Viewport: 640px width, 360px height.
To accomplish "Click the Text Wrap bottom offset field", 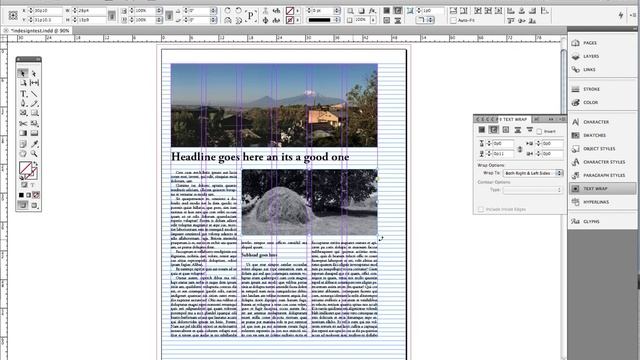I will (503, 154).
